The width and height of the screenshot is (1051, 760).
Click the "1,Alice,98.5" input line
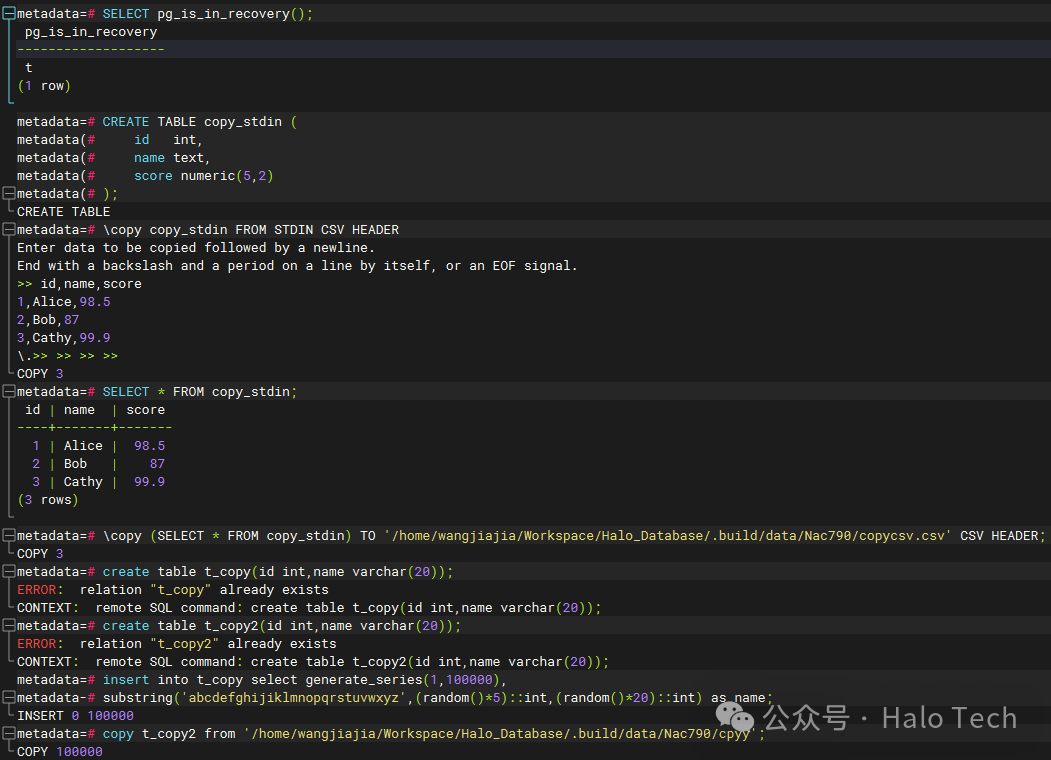point(64,302)
